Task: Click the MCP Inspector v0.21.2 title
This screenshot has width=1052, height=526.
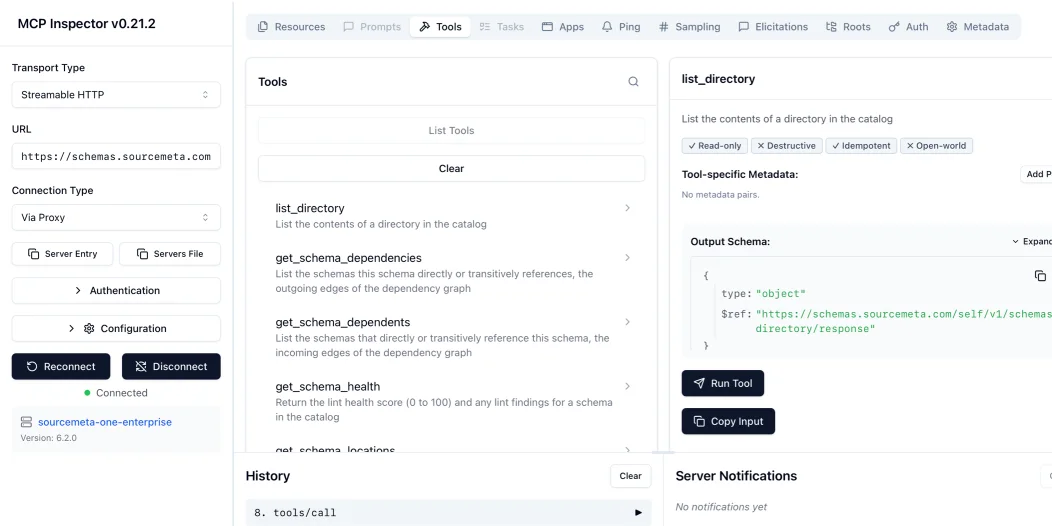Action: [x=87, y=23]
